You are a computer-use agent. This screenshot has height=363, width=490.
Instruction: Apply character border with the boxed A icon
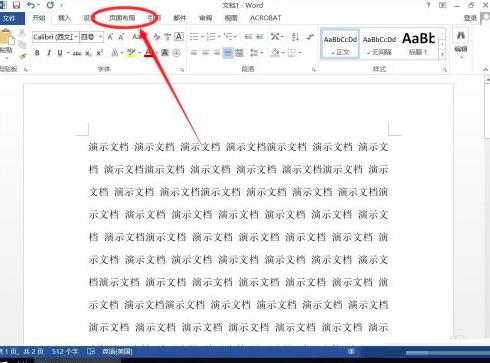tap(179, 37)
